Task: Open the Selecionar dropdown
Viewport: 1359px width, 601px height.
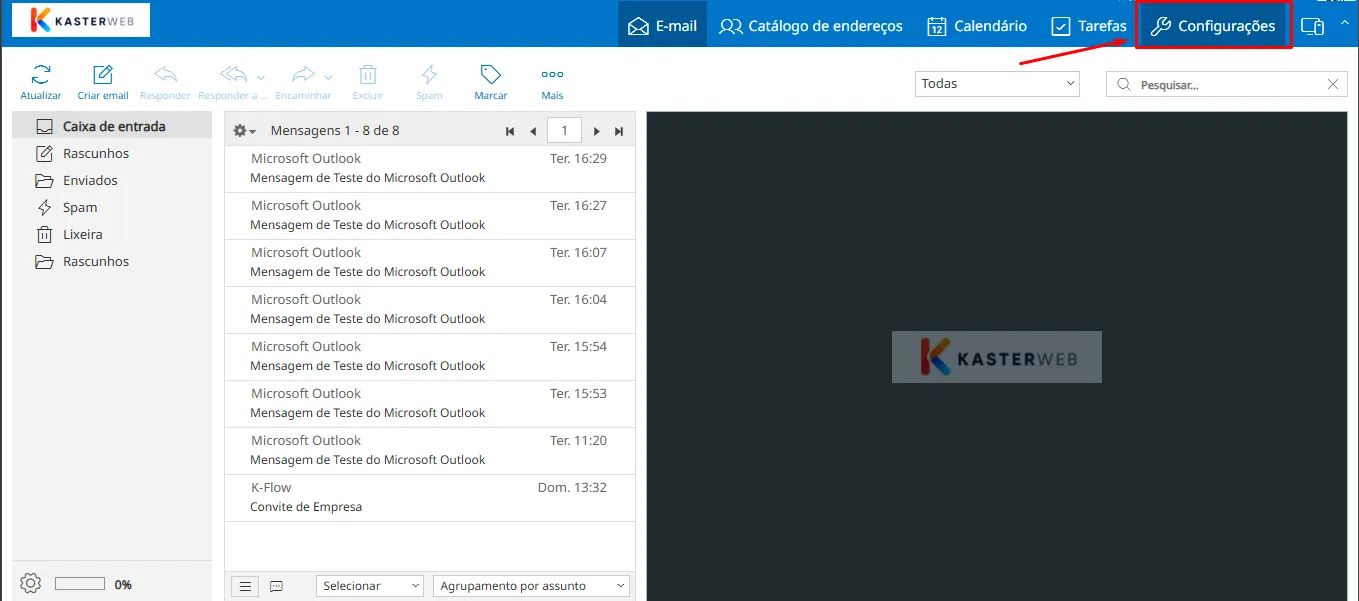Action: tap(370, 586)
